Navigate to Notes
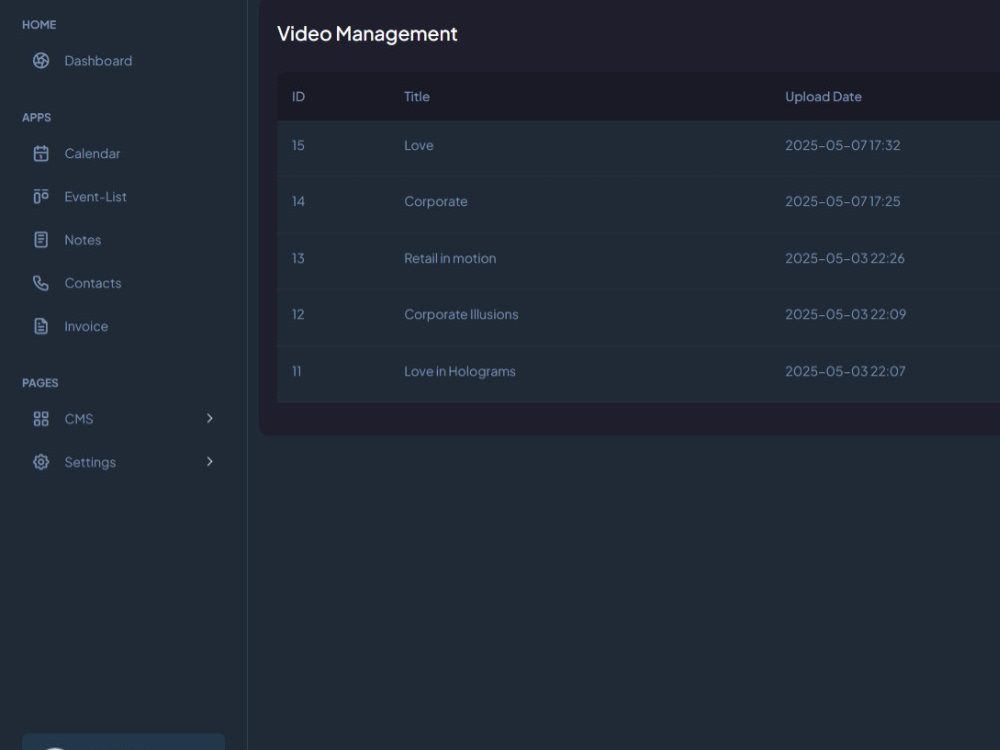This screenshot has width=1000, height=750. coord(82,240)
